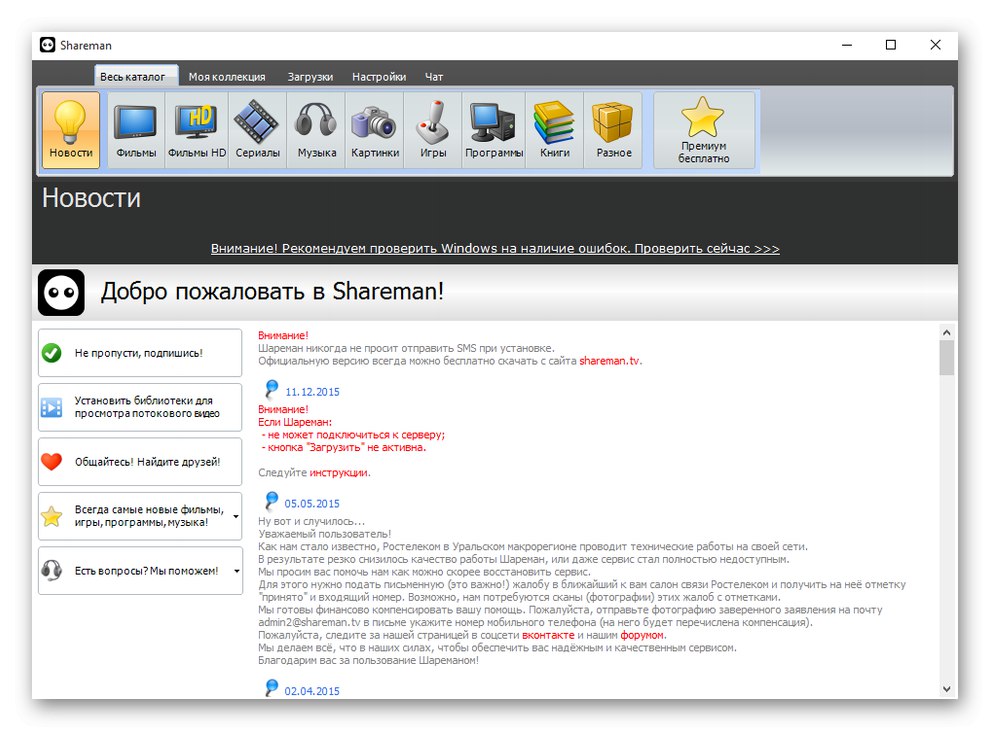990x731 pixels.
Task: Click the Новости section heading
Action: click(92, 198)
